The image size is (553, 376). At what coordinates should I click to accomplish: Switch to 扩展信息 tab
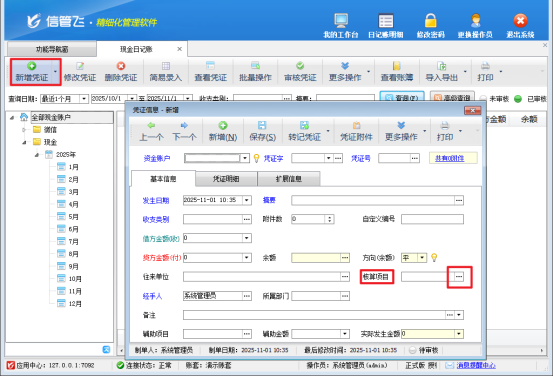pos(289,179)
